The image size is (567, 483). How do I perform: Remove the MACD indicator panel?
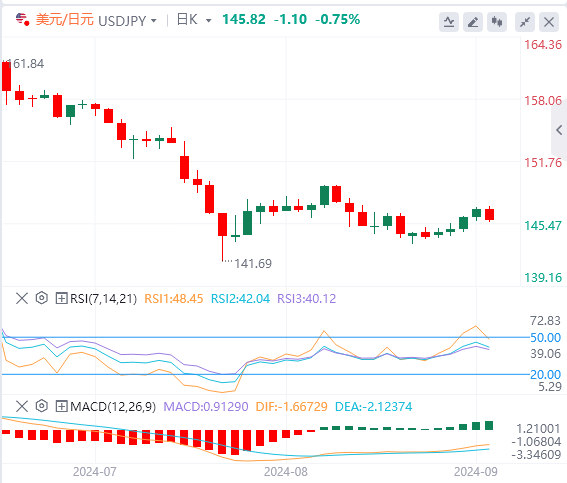tap(22, 406)
